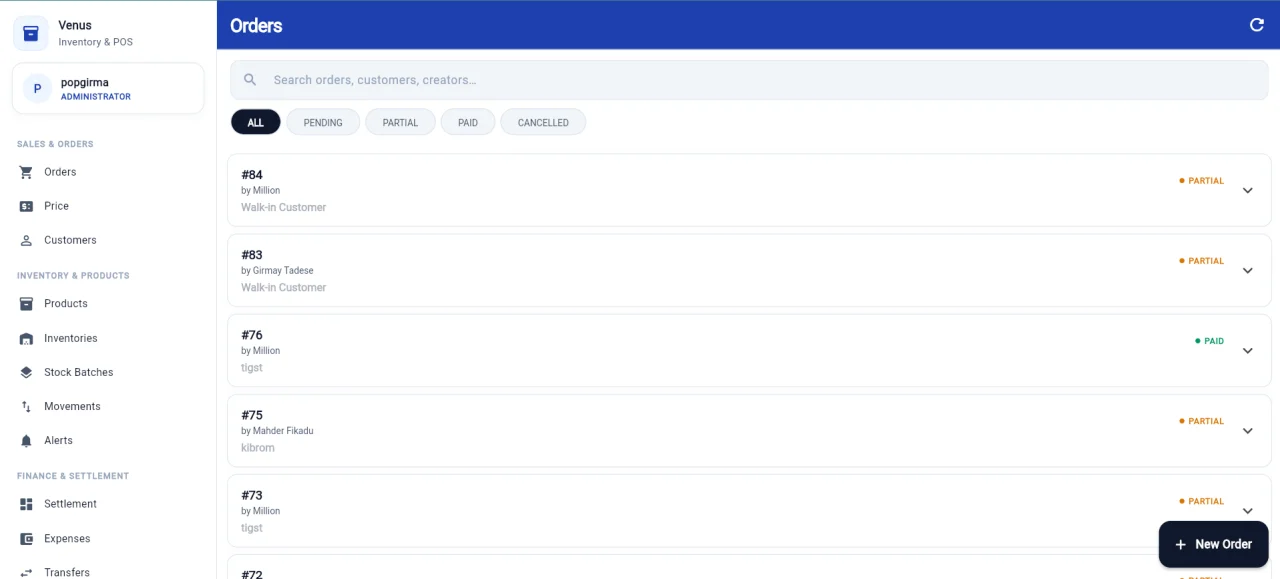Click customer 'tigst' on order #76
This screenshot has width=1280, height=579.
tap(252, 368)
